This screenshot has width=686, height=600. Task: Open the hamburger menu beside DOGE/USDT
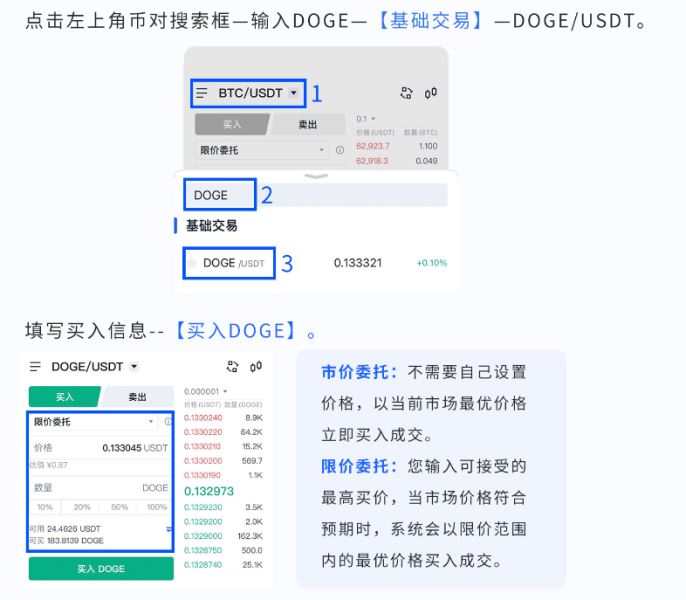tap(36, 367)
